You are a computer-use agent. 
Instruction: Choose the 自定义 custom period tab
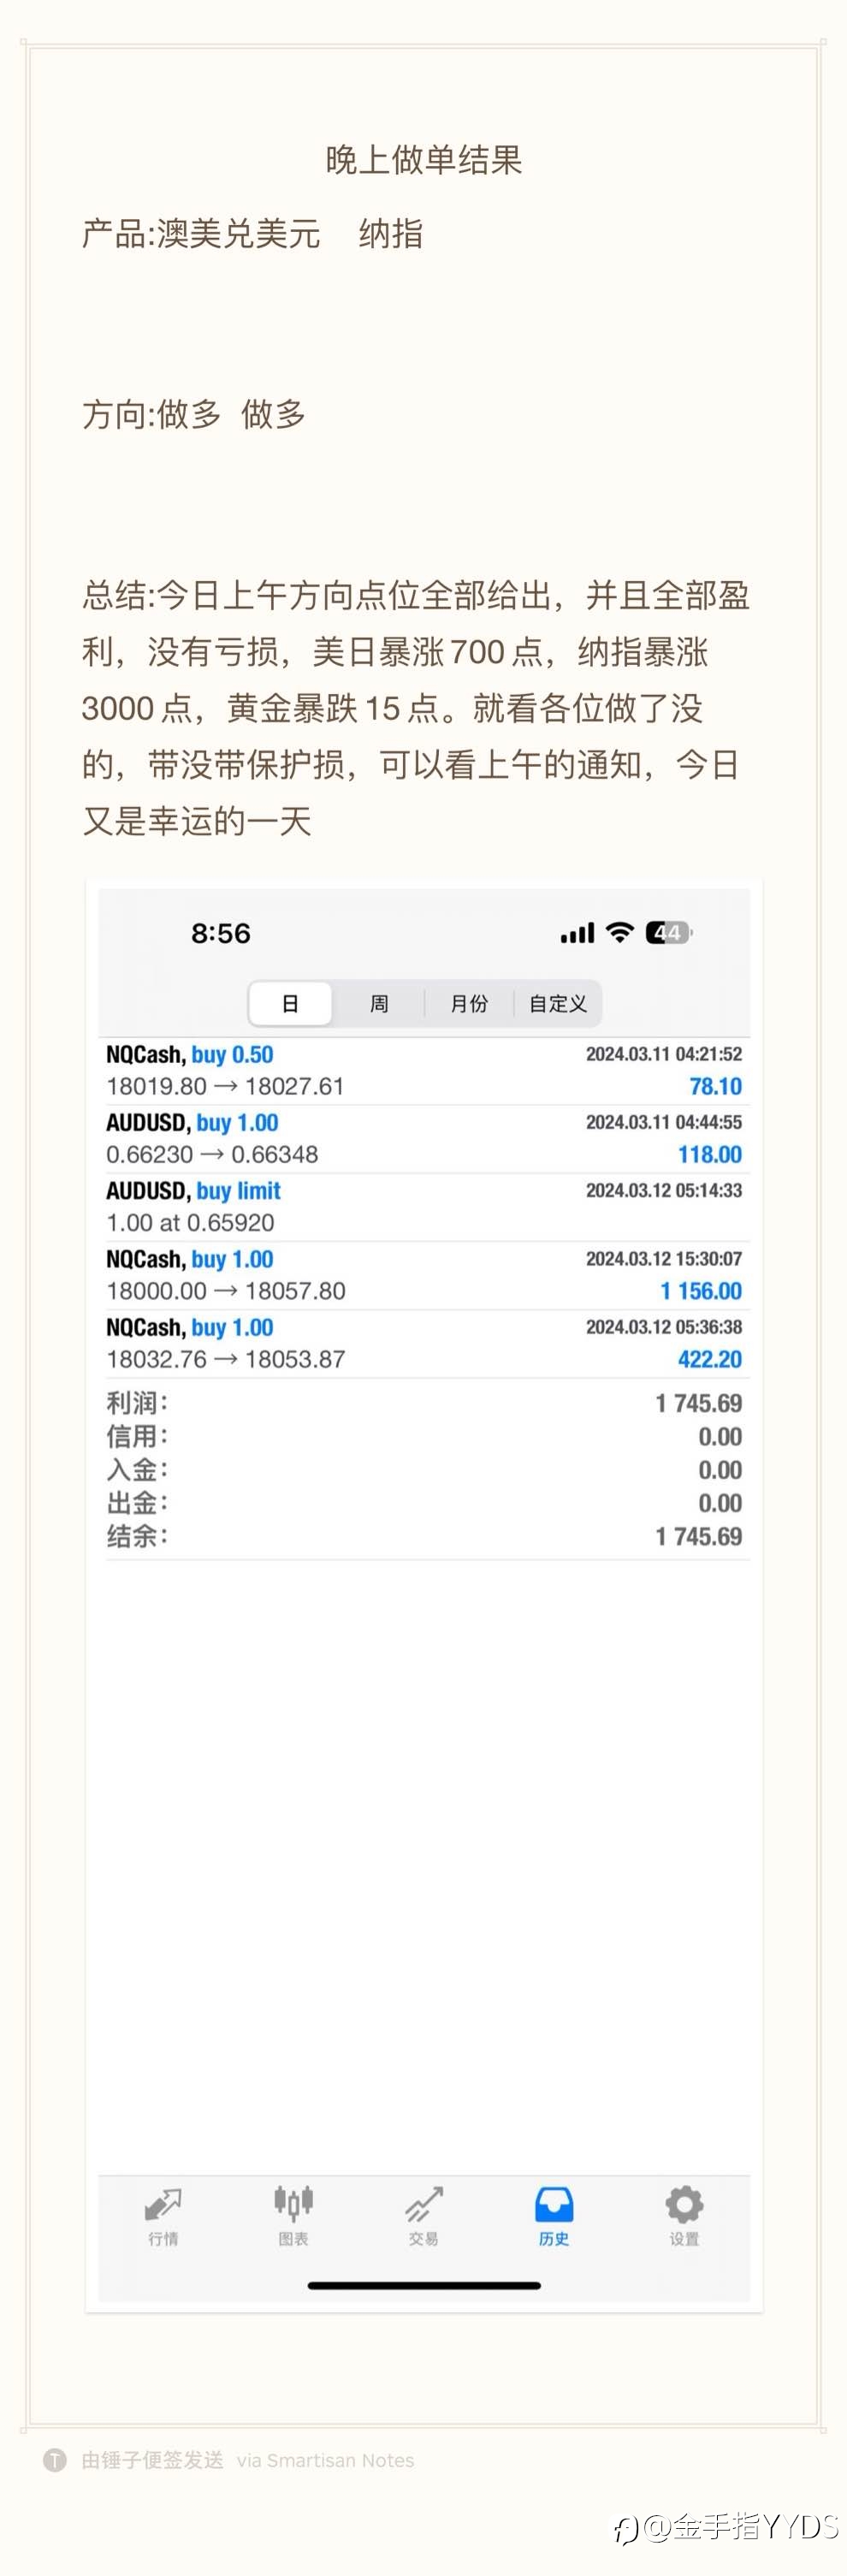coord(558,1003)
